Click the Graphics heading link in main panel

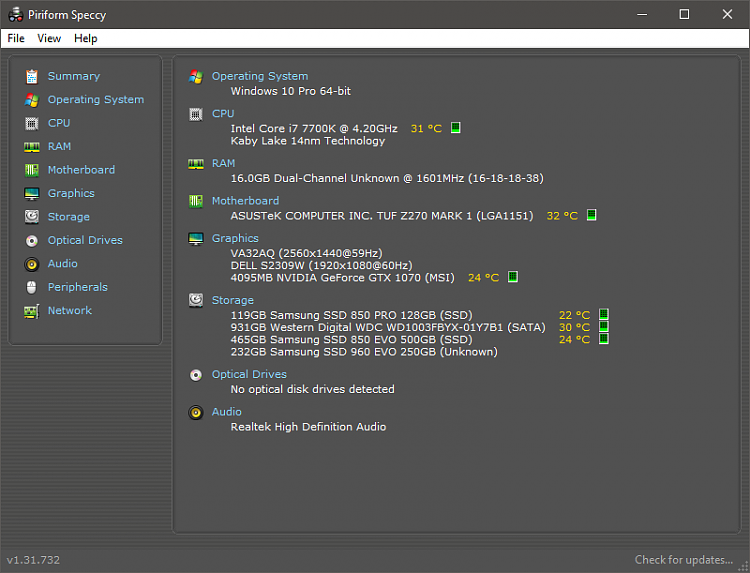point(235,238)
